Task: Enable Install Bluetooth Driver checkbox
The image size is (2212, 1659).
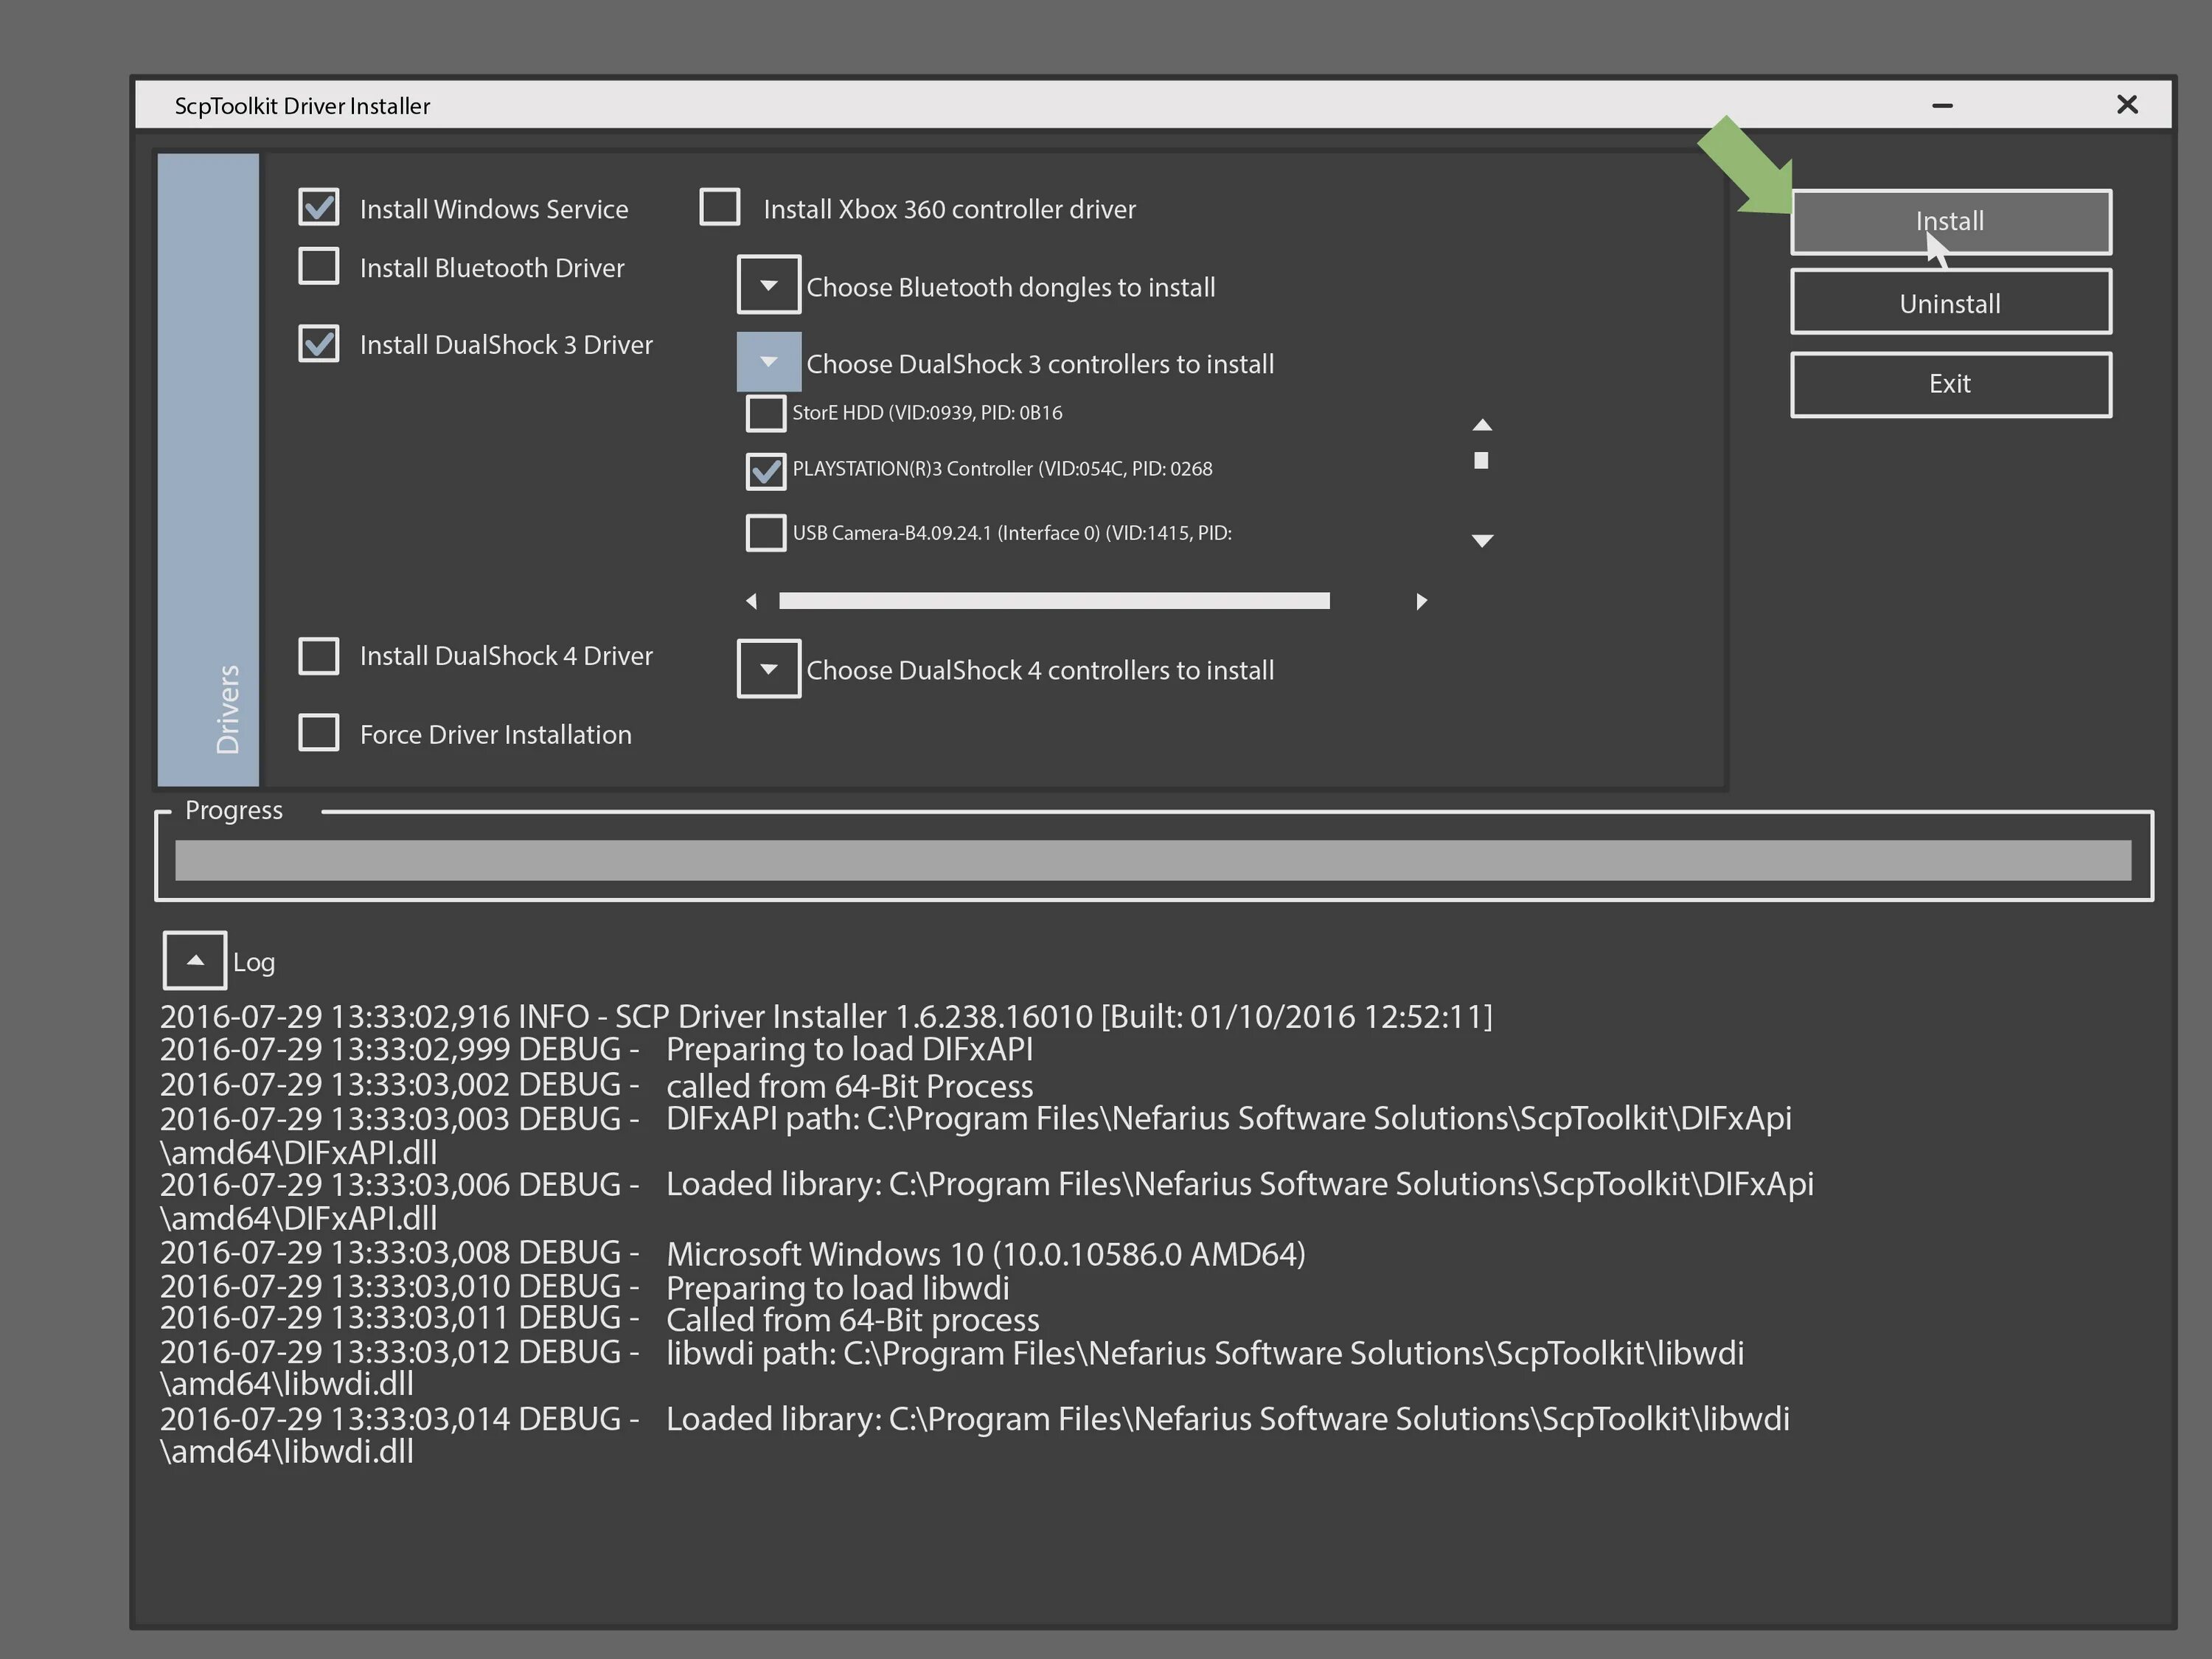Action: pos(319,266)
